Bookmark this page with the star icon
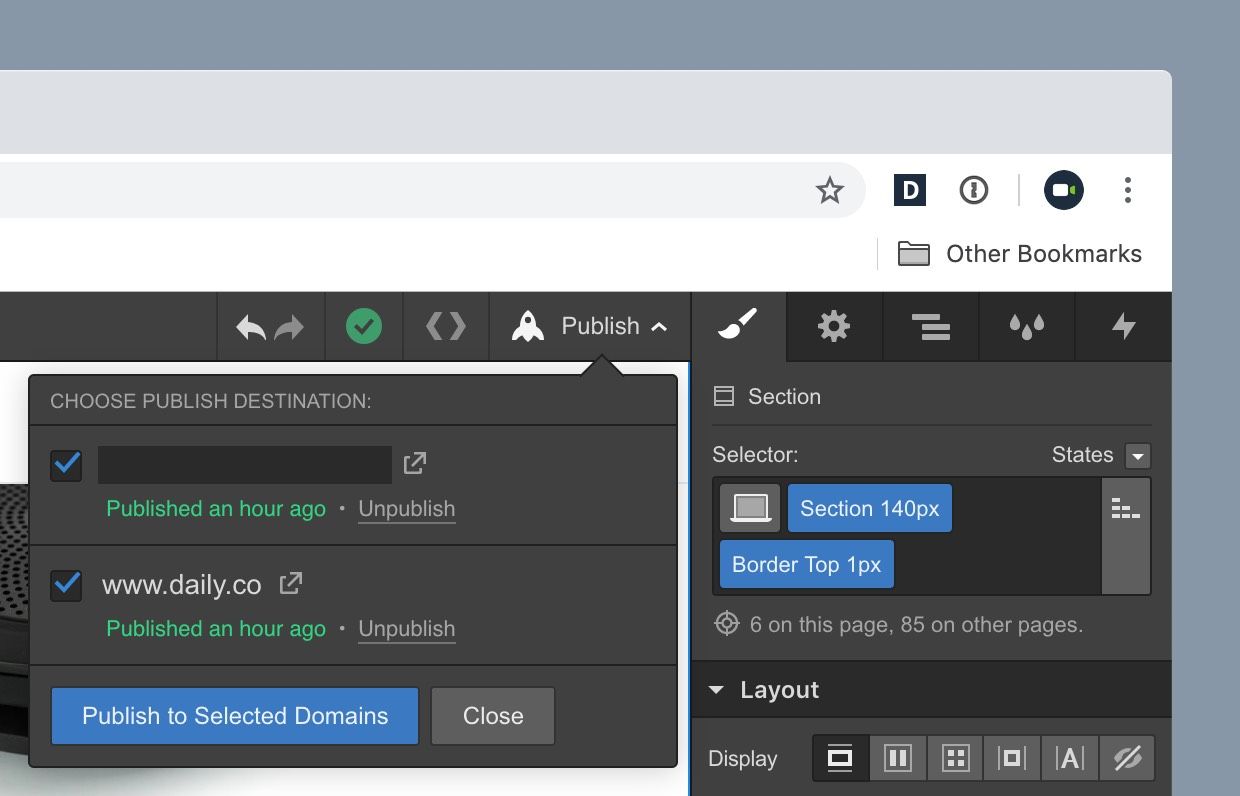The height and width of the screenshot is (796, 1240). pyautogui.click(x=829, y=190)
